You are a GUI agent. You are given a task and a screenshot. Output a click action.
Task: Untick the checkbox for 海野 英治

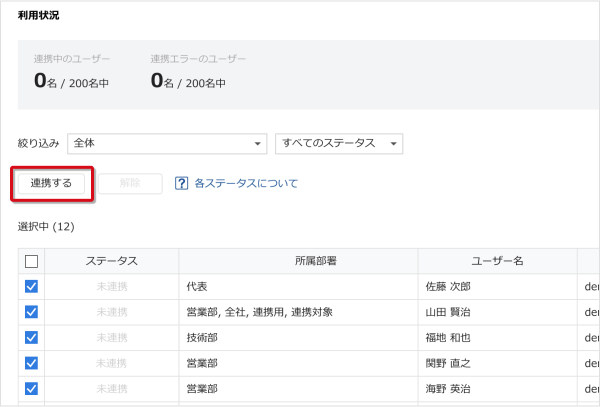pos(31,389)
